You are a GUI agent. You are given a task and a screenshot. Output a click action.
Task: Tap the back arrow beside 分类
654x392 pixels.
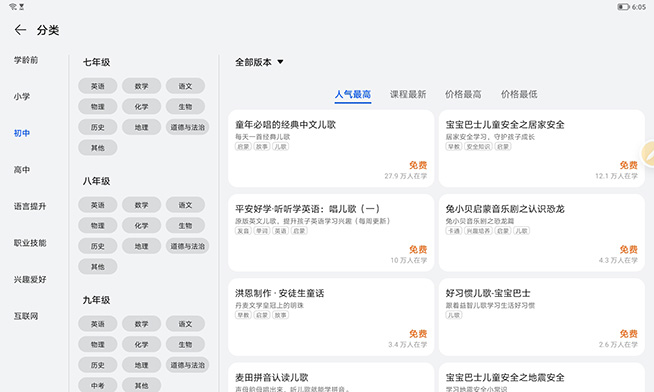tap(20, 30)
